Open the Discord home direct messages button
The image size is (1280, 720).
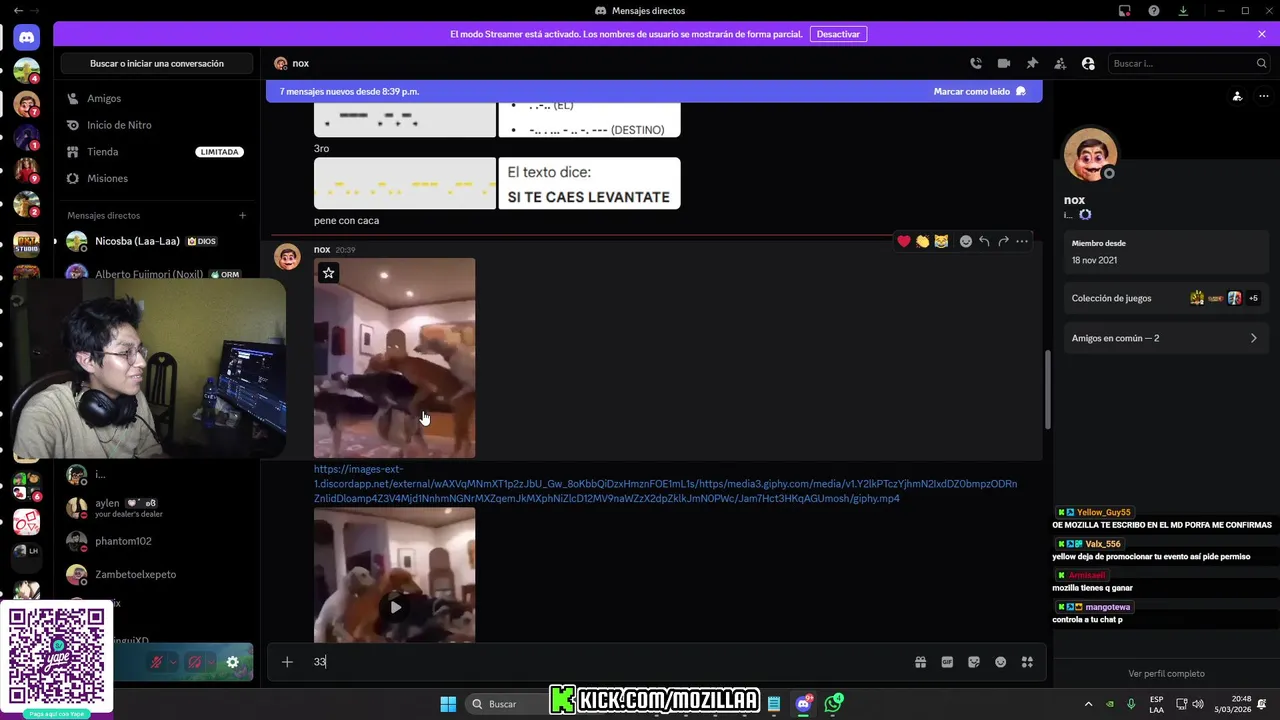pyautogui.click(x=27, y=37)
